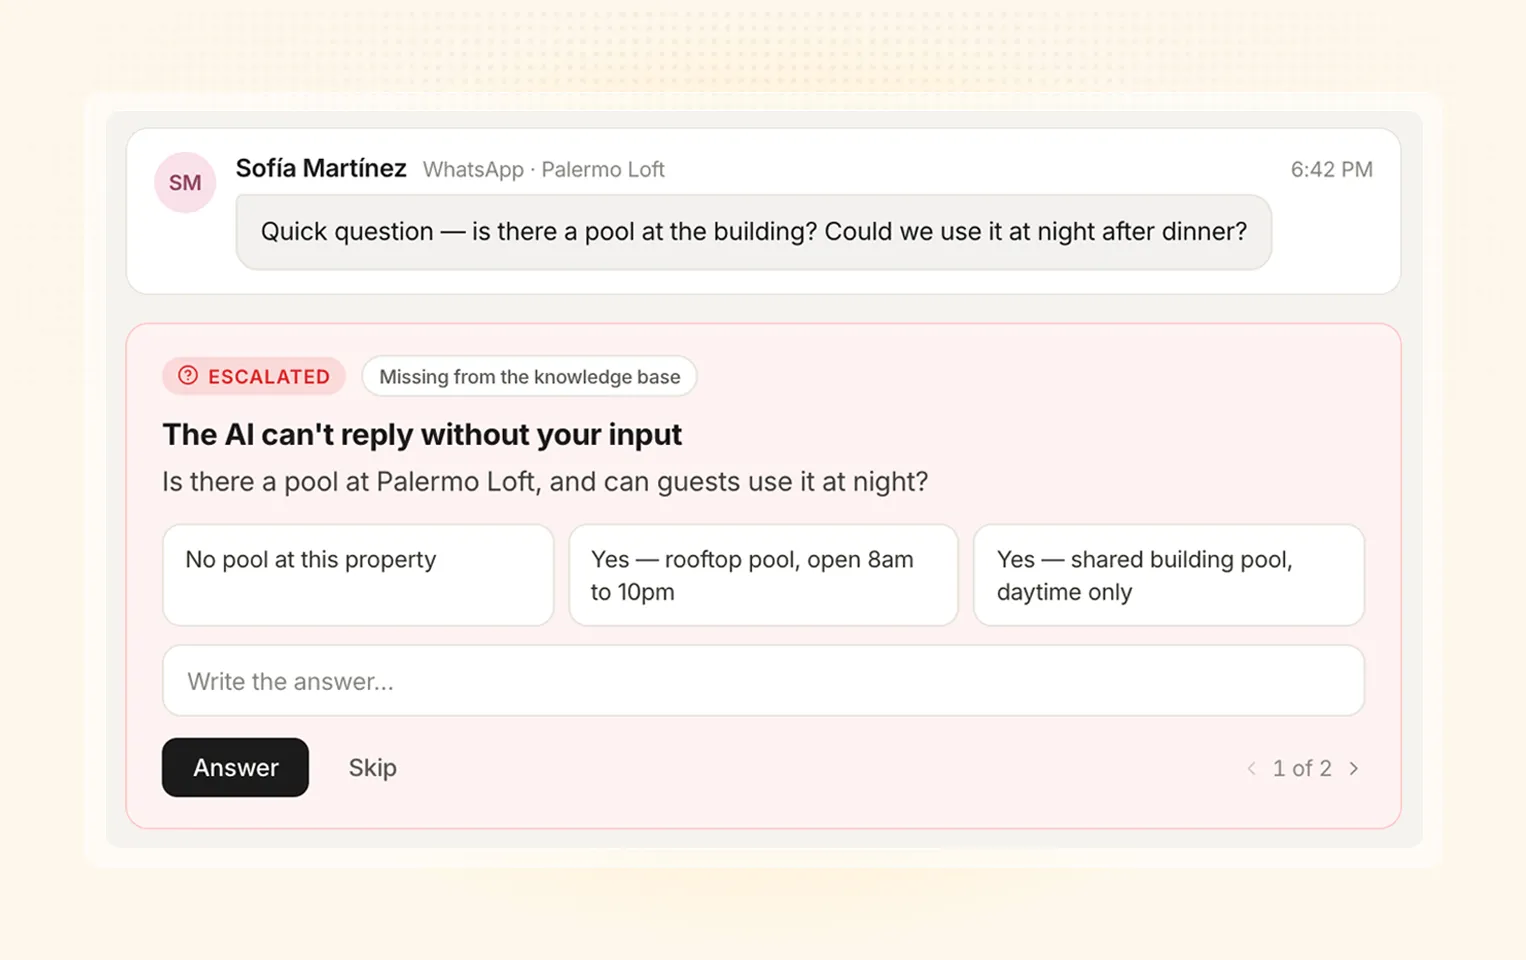Click the Answer button
This screenshot has width=1526, height=960.
pos(235,768)
